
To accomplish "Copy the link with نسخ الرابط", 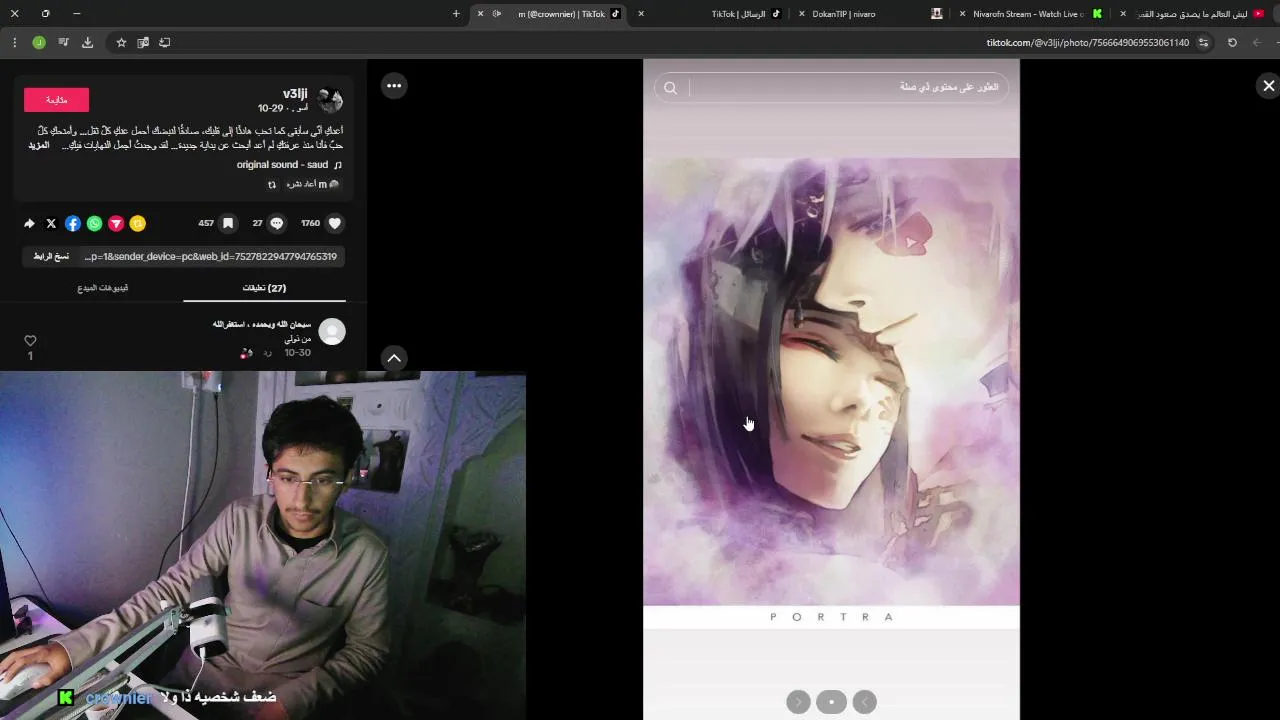I will point(51,256).
